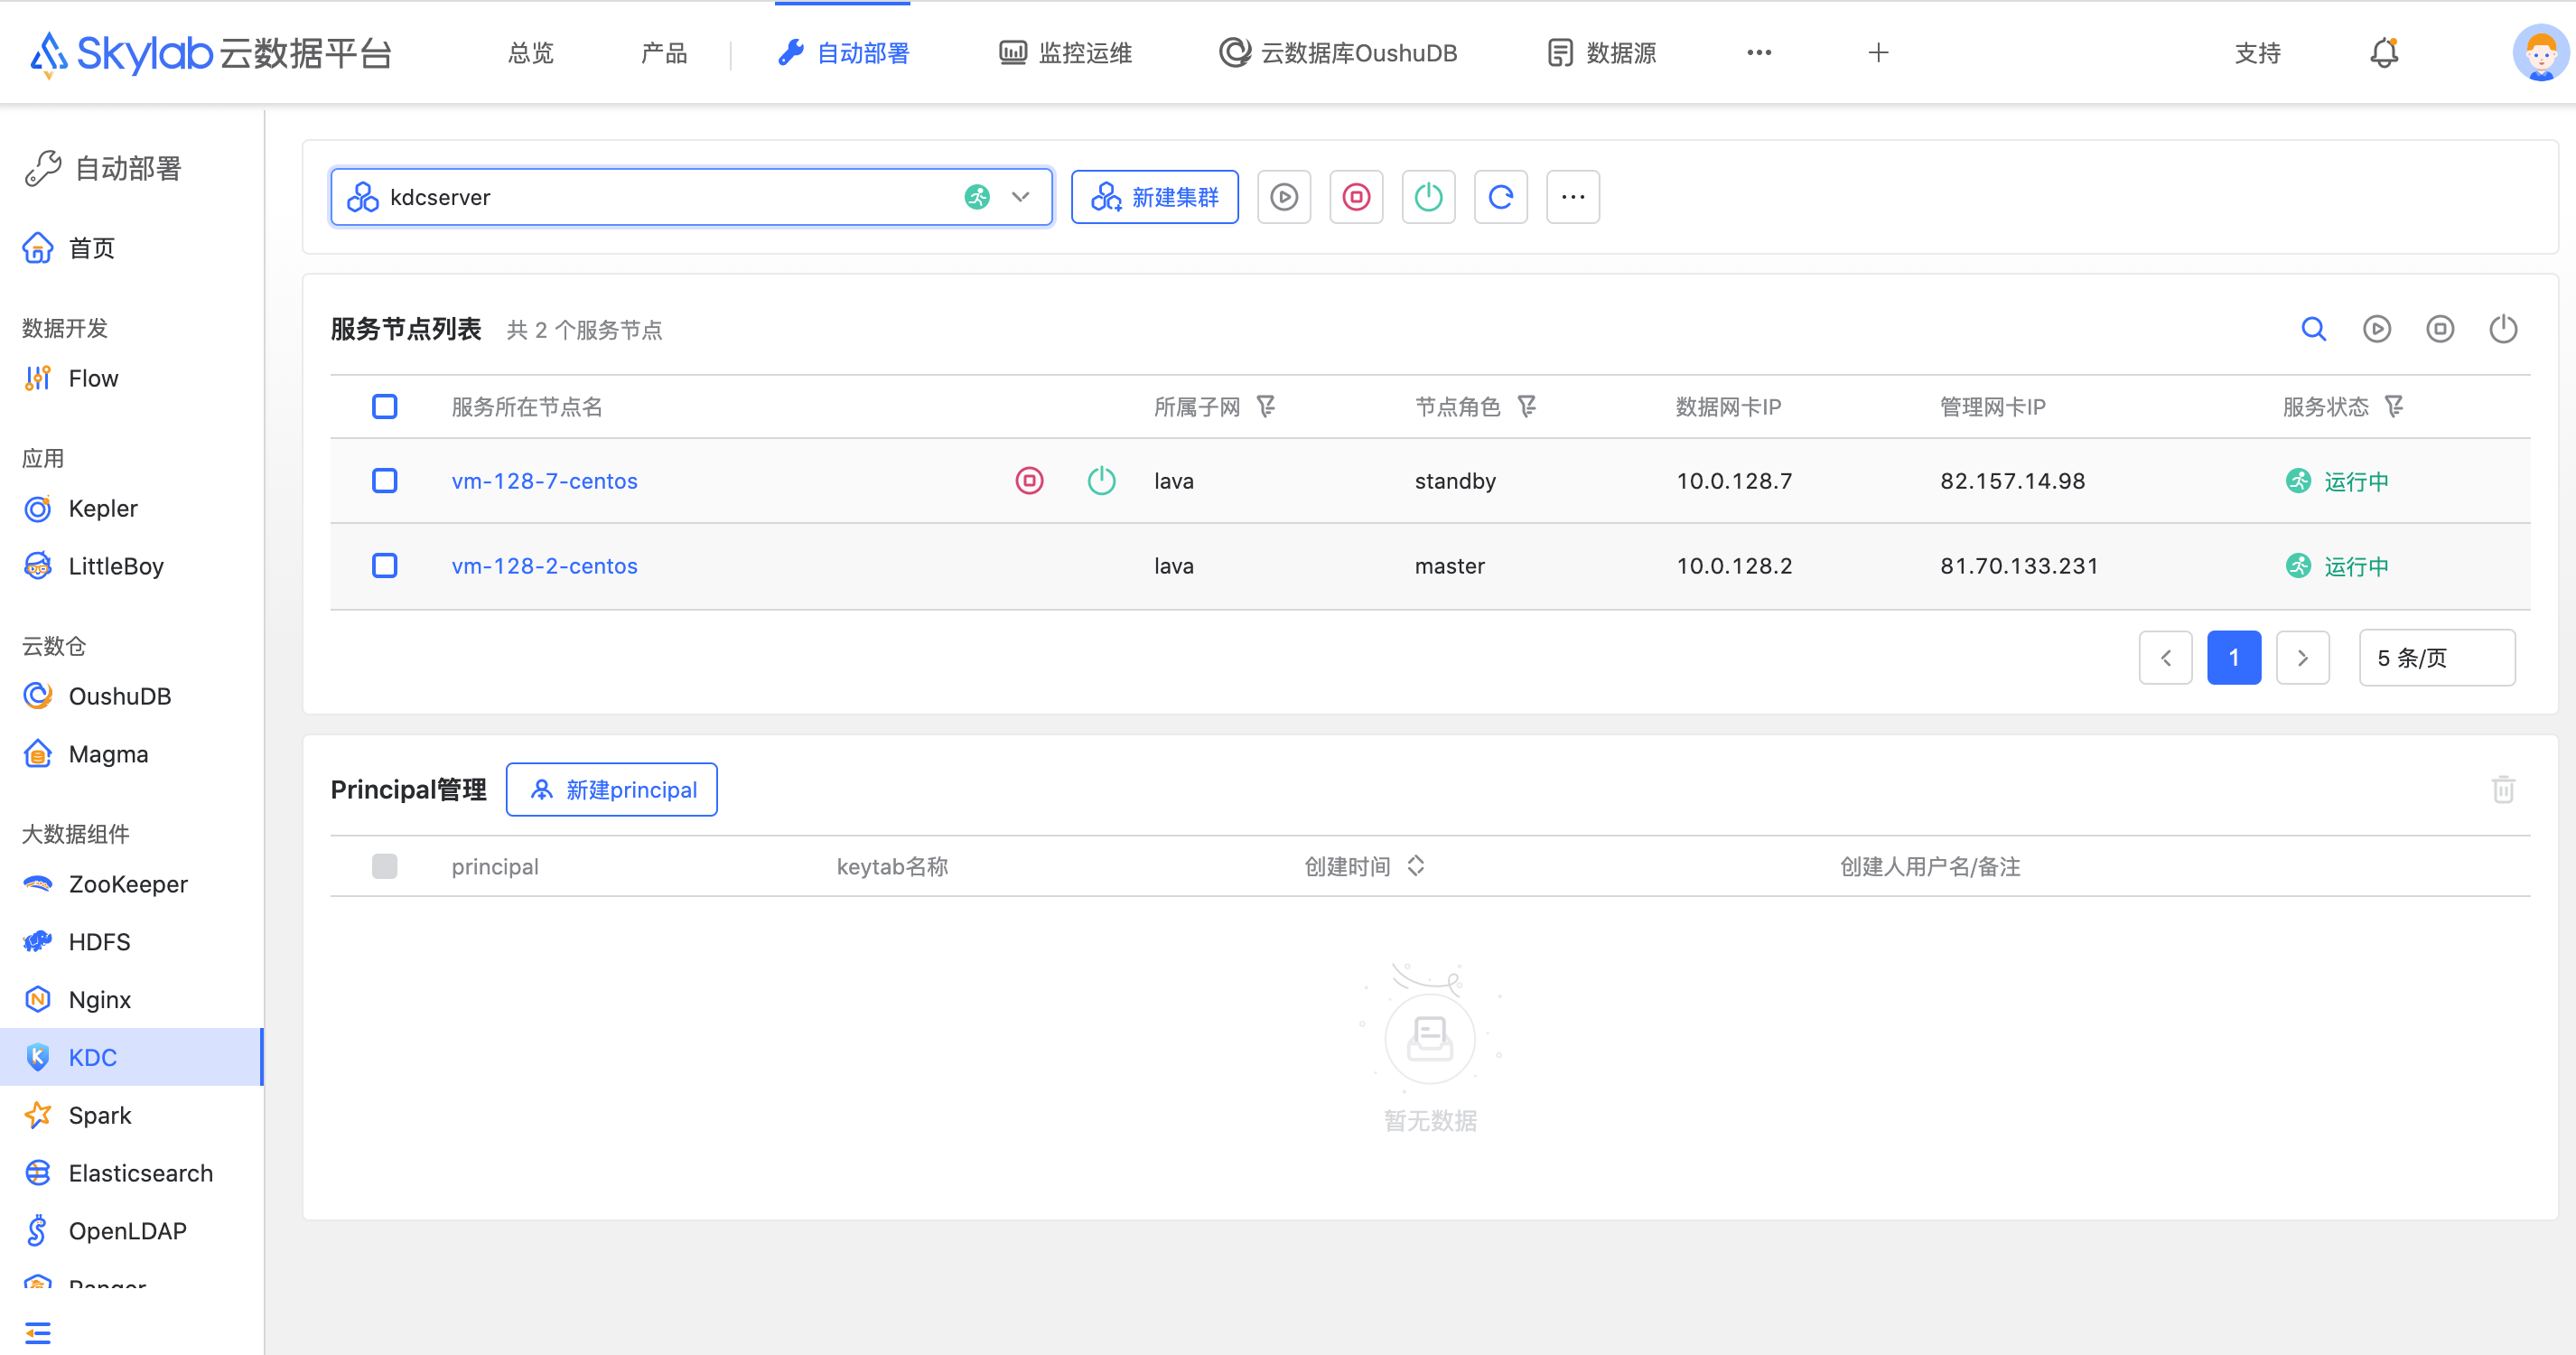Click the stop icon in node list header
This screenshot has width=2576, height=1355.
point(2439,329)
